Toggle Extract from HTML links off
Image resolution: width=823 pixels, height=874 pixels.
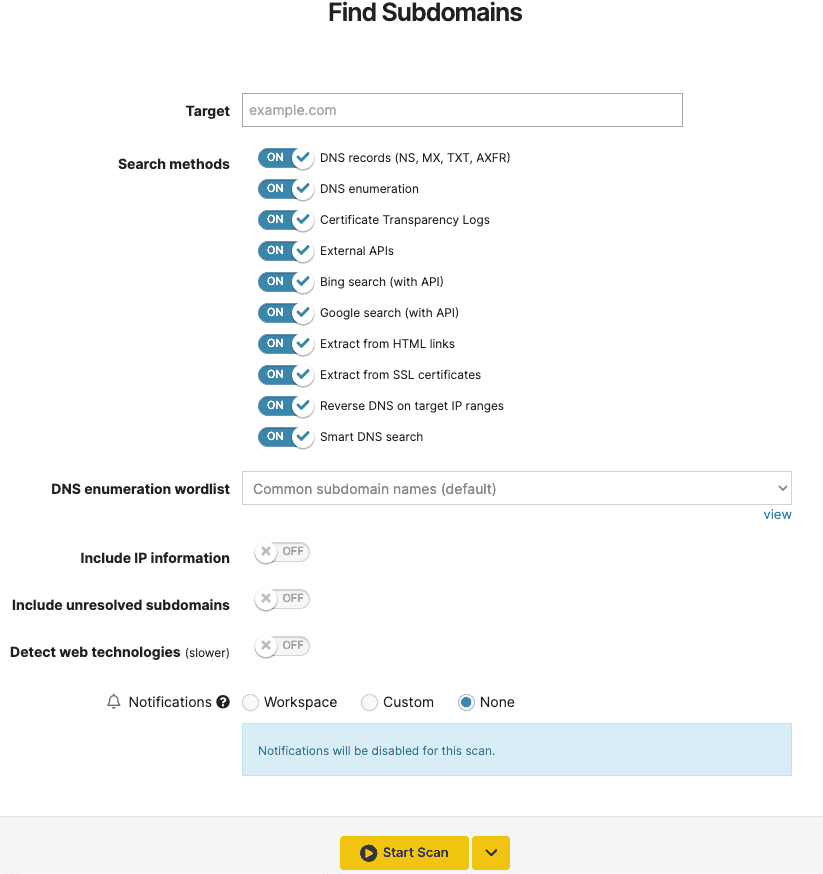pyautogui.click(x=286, y=344)
